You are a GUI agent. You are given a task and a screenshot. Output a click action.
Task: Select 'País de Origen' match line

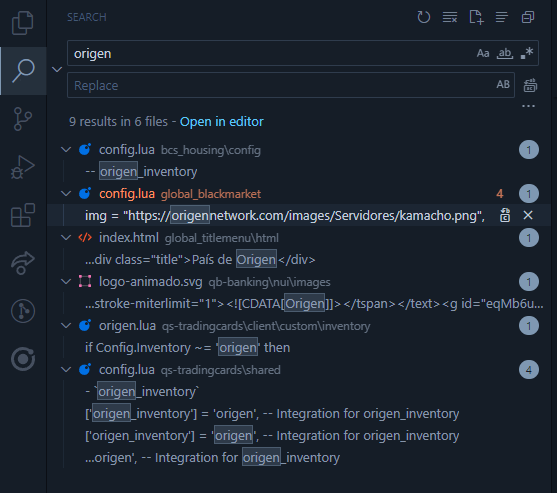coord(298,260)
